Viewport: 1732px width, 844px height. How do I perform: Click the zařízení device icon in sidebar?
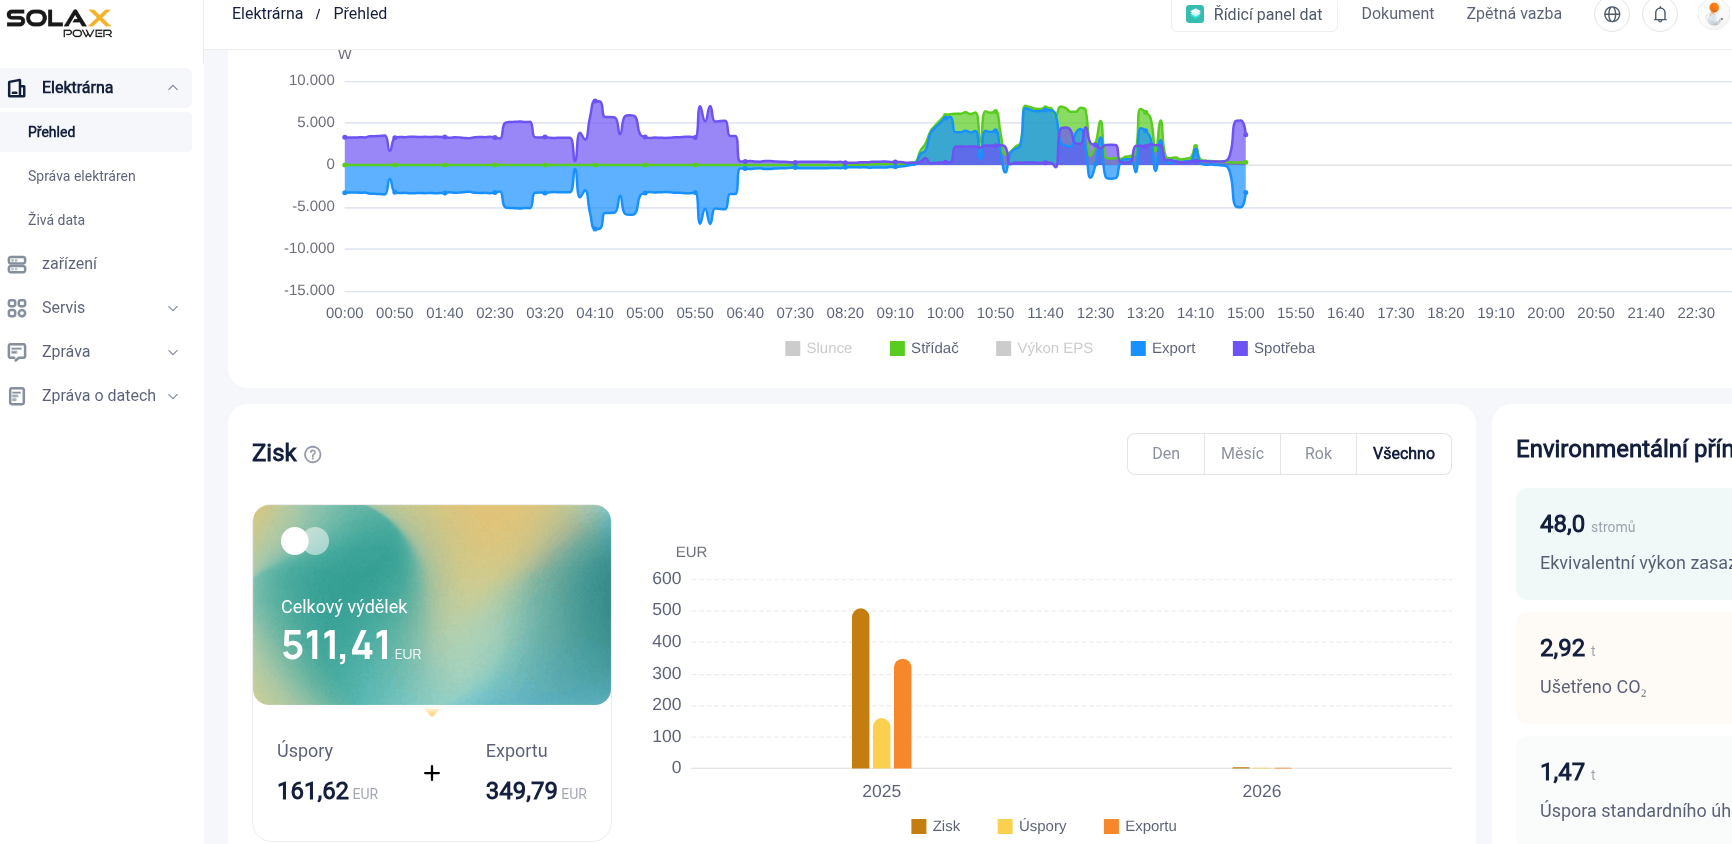(17, 264)
